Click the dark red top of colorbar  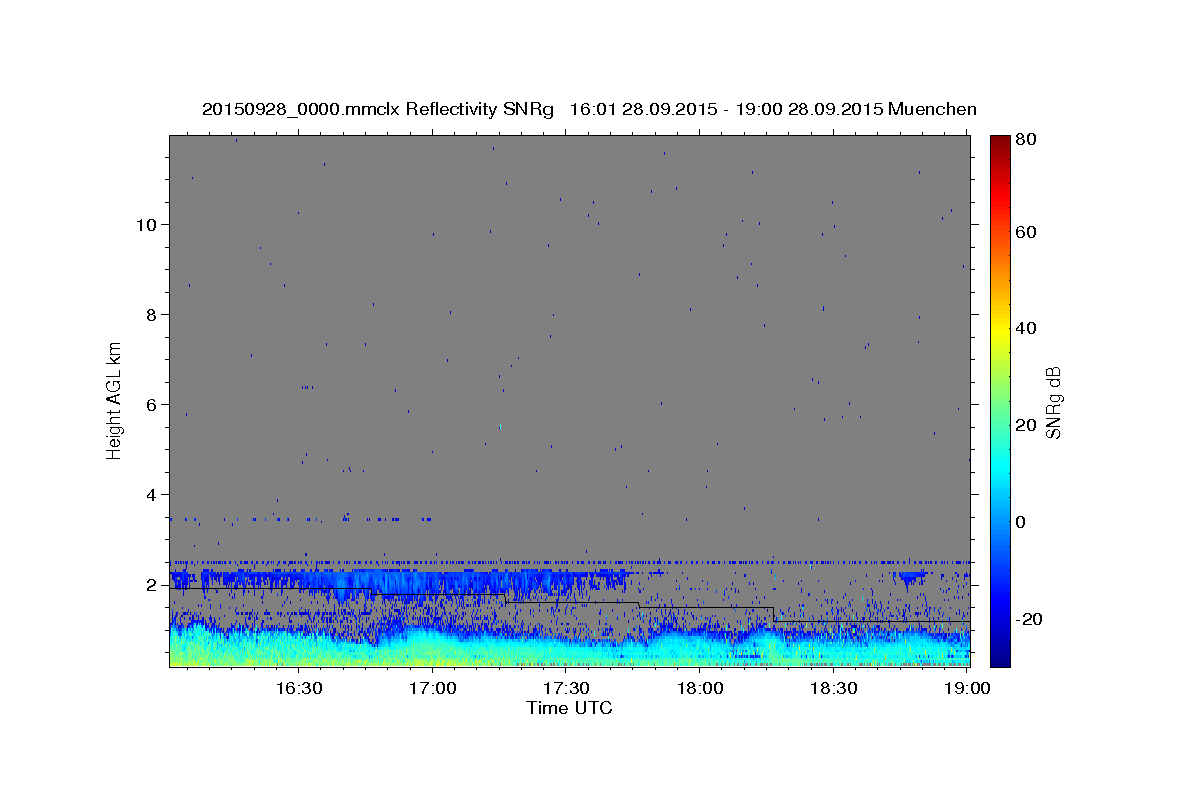[1000, 145]
